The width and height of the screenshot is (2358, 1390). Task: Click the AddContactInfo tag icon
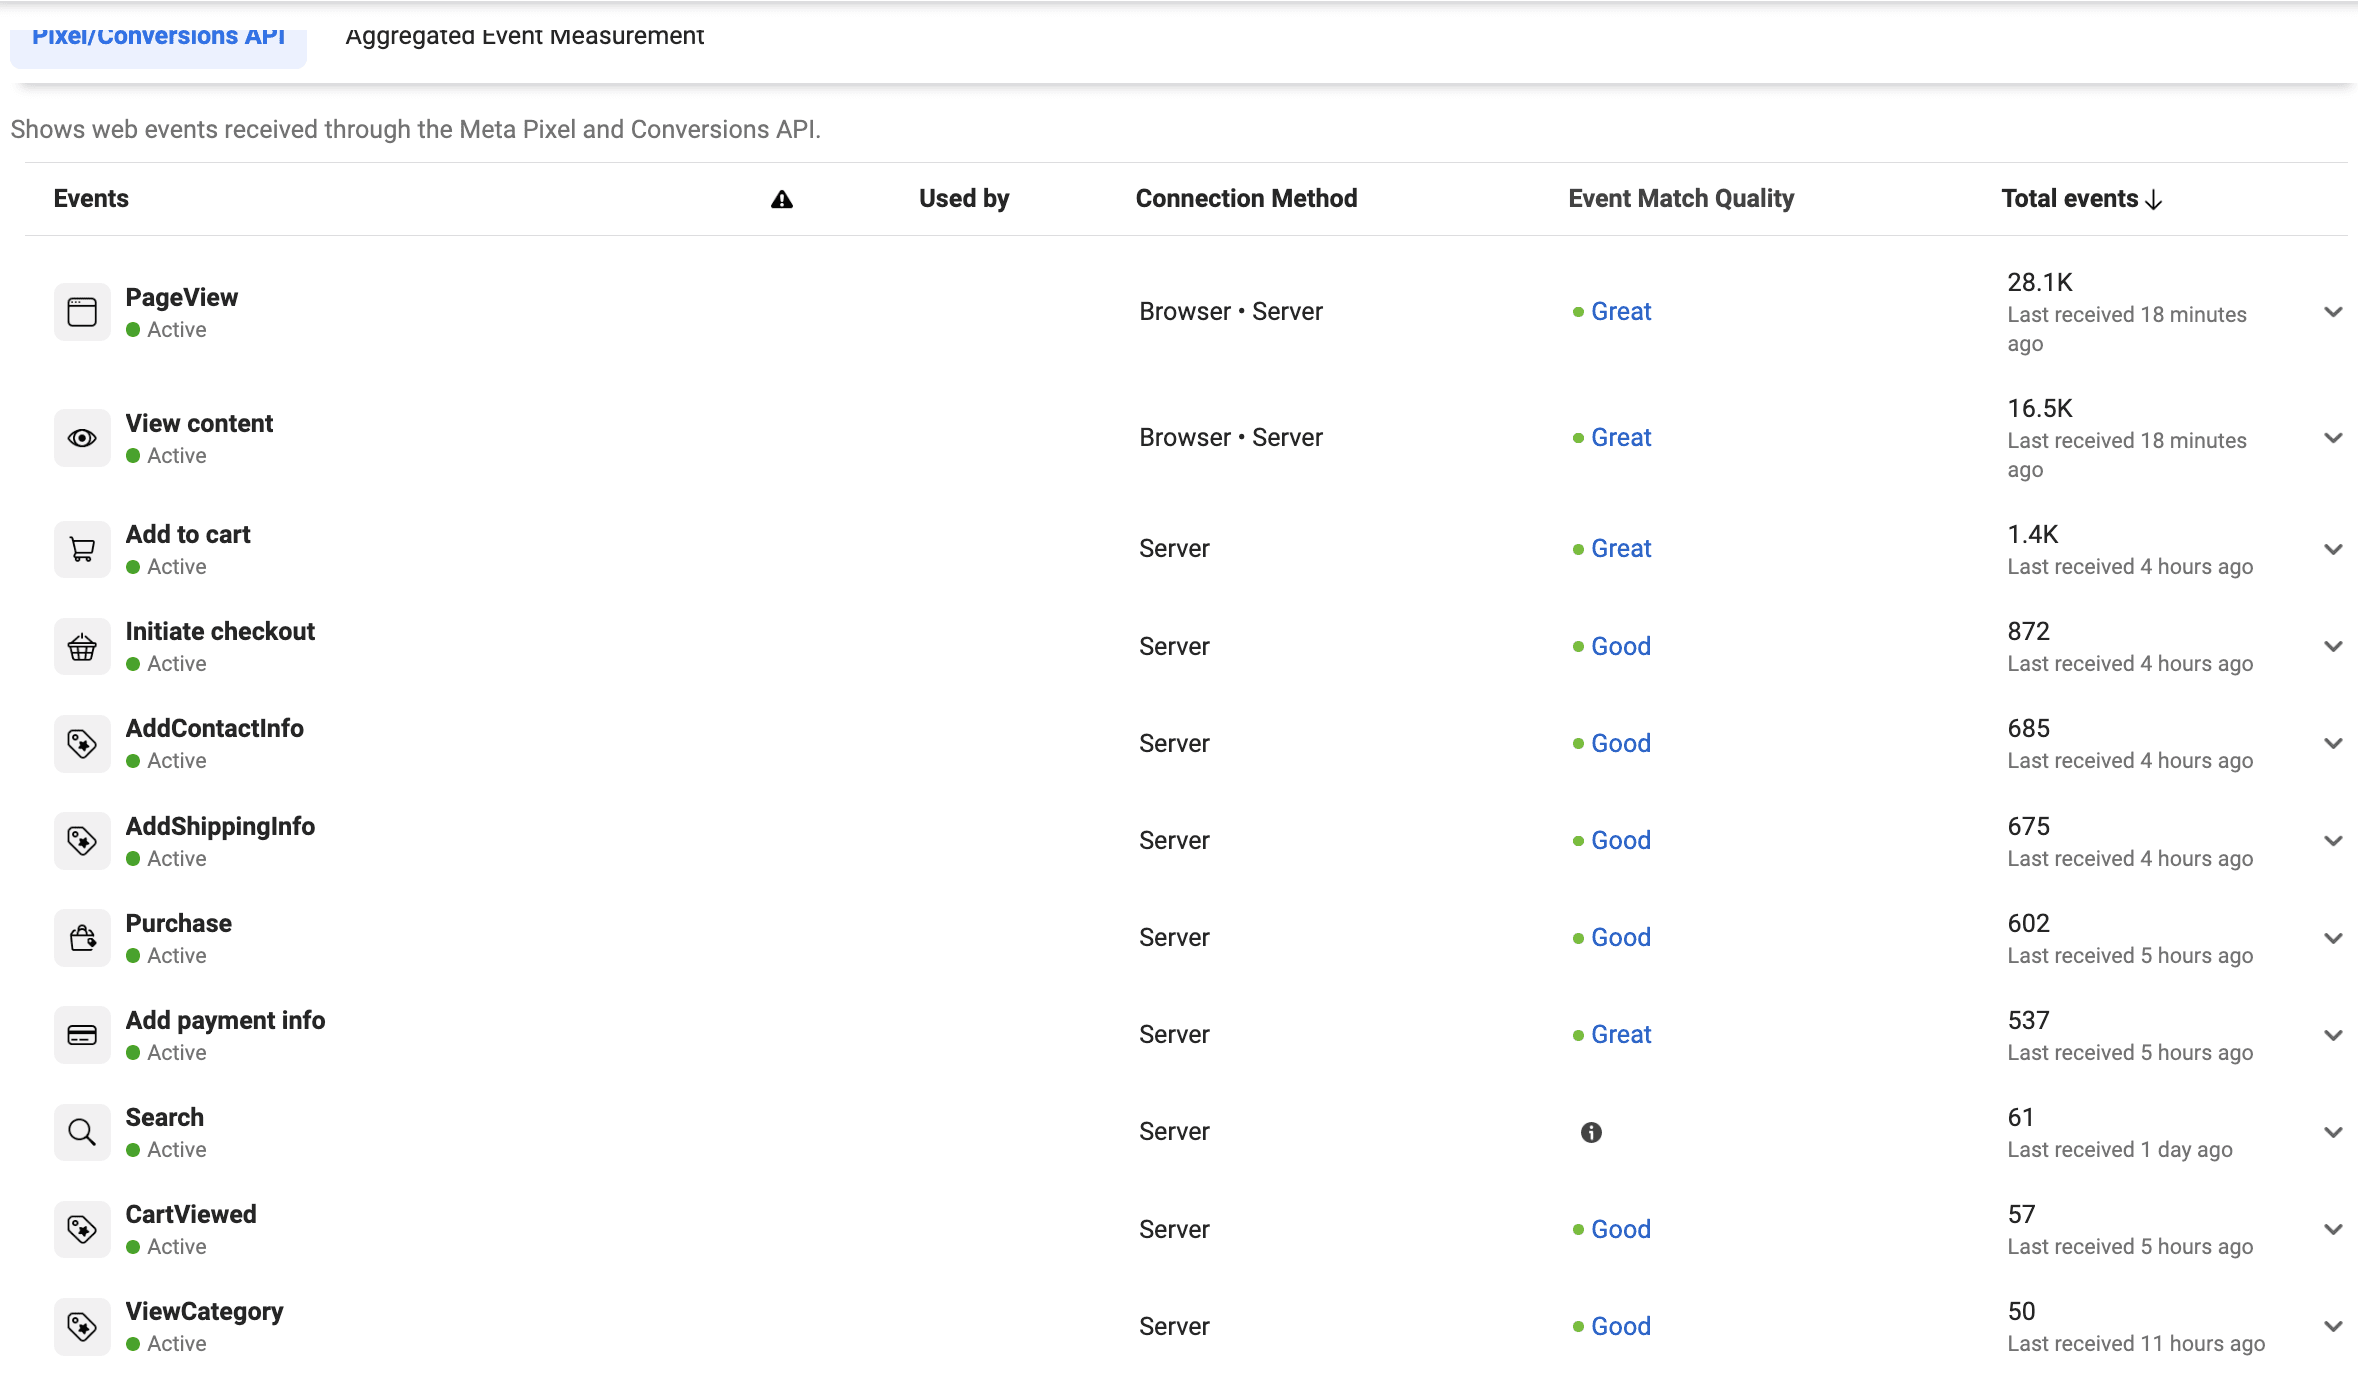pos(82,744)
